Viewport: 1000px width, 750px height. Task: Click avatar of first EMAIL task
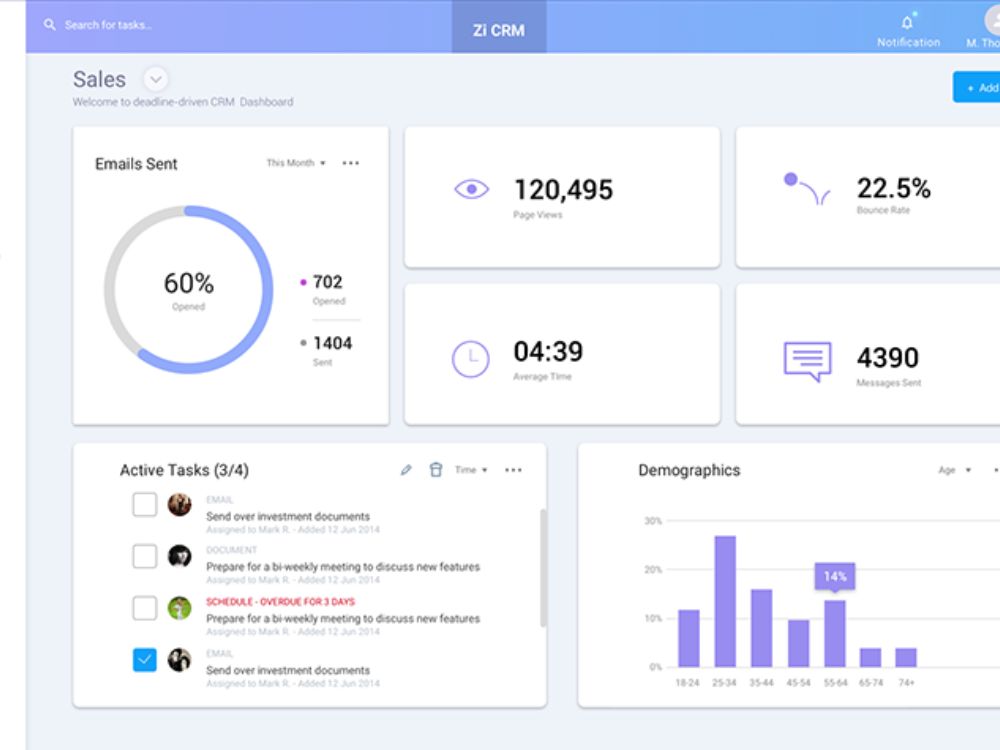pyautogui.click(x=179, y=504)
